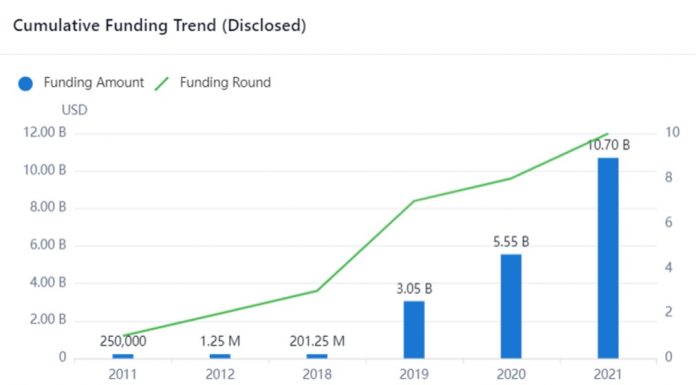This screenshot has width=696, height=385.
Task: Select the 2019 bar showing 3.05 B
Action: [x=414, y=330]
